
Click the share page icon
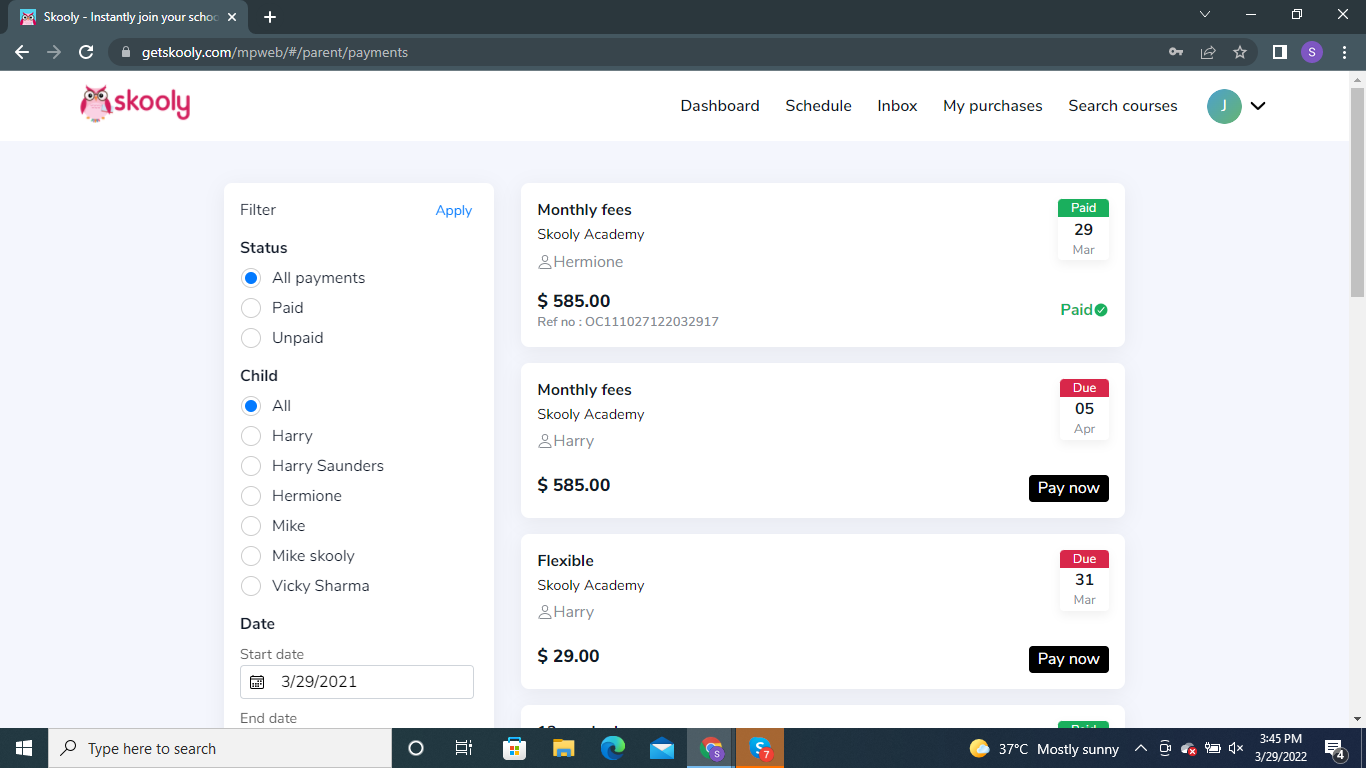[1208, 52]
